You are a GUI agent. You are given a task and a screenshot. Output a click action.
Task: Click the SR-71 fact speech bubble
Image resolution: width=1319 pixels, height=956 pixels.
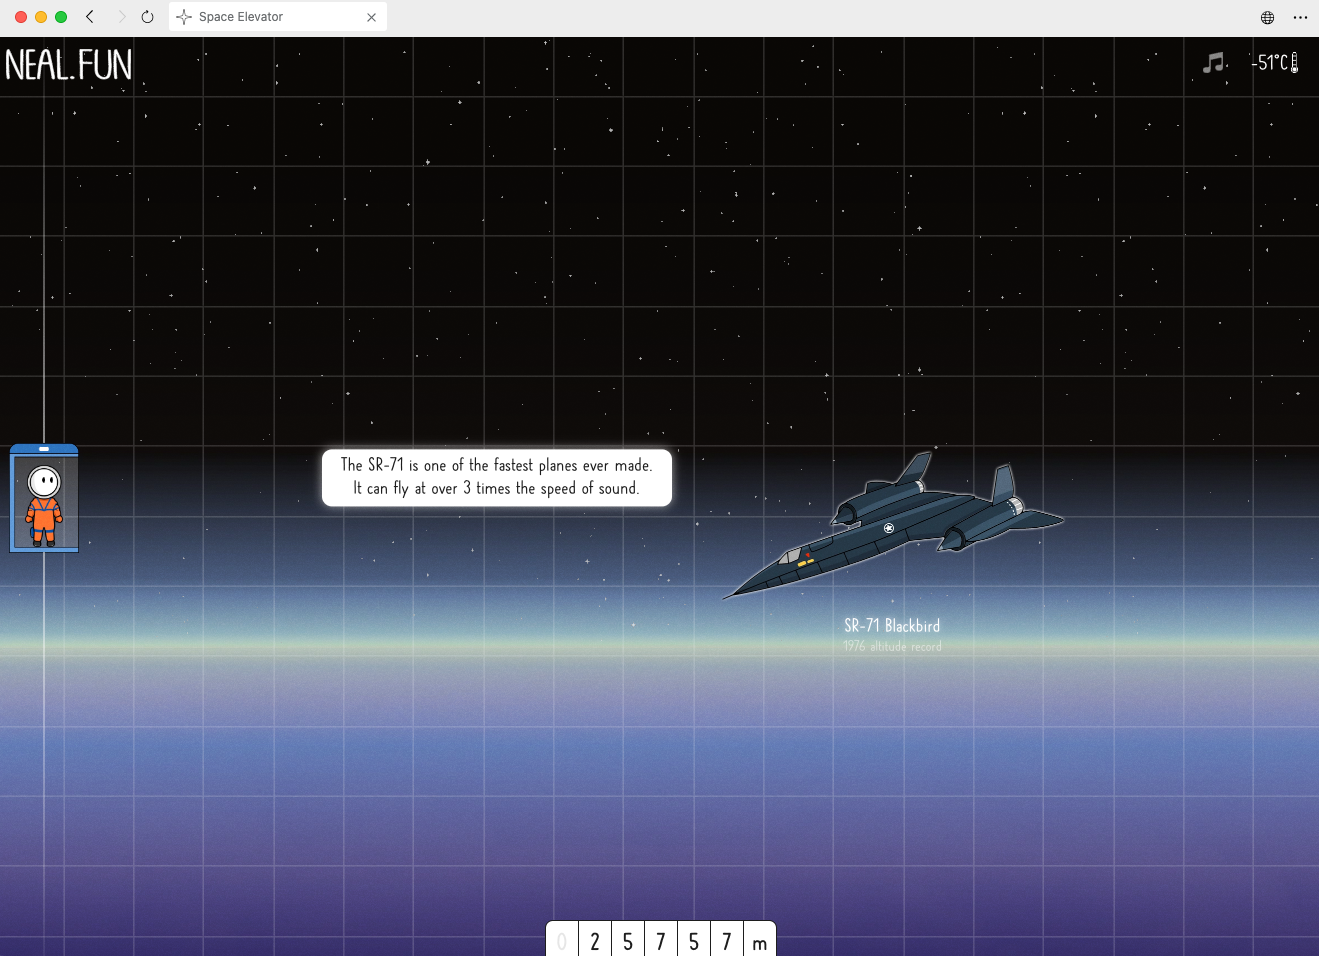pyautogui.click(x=497, y=477)
